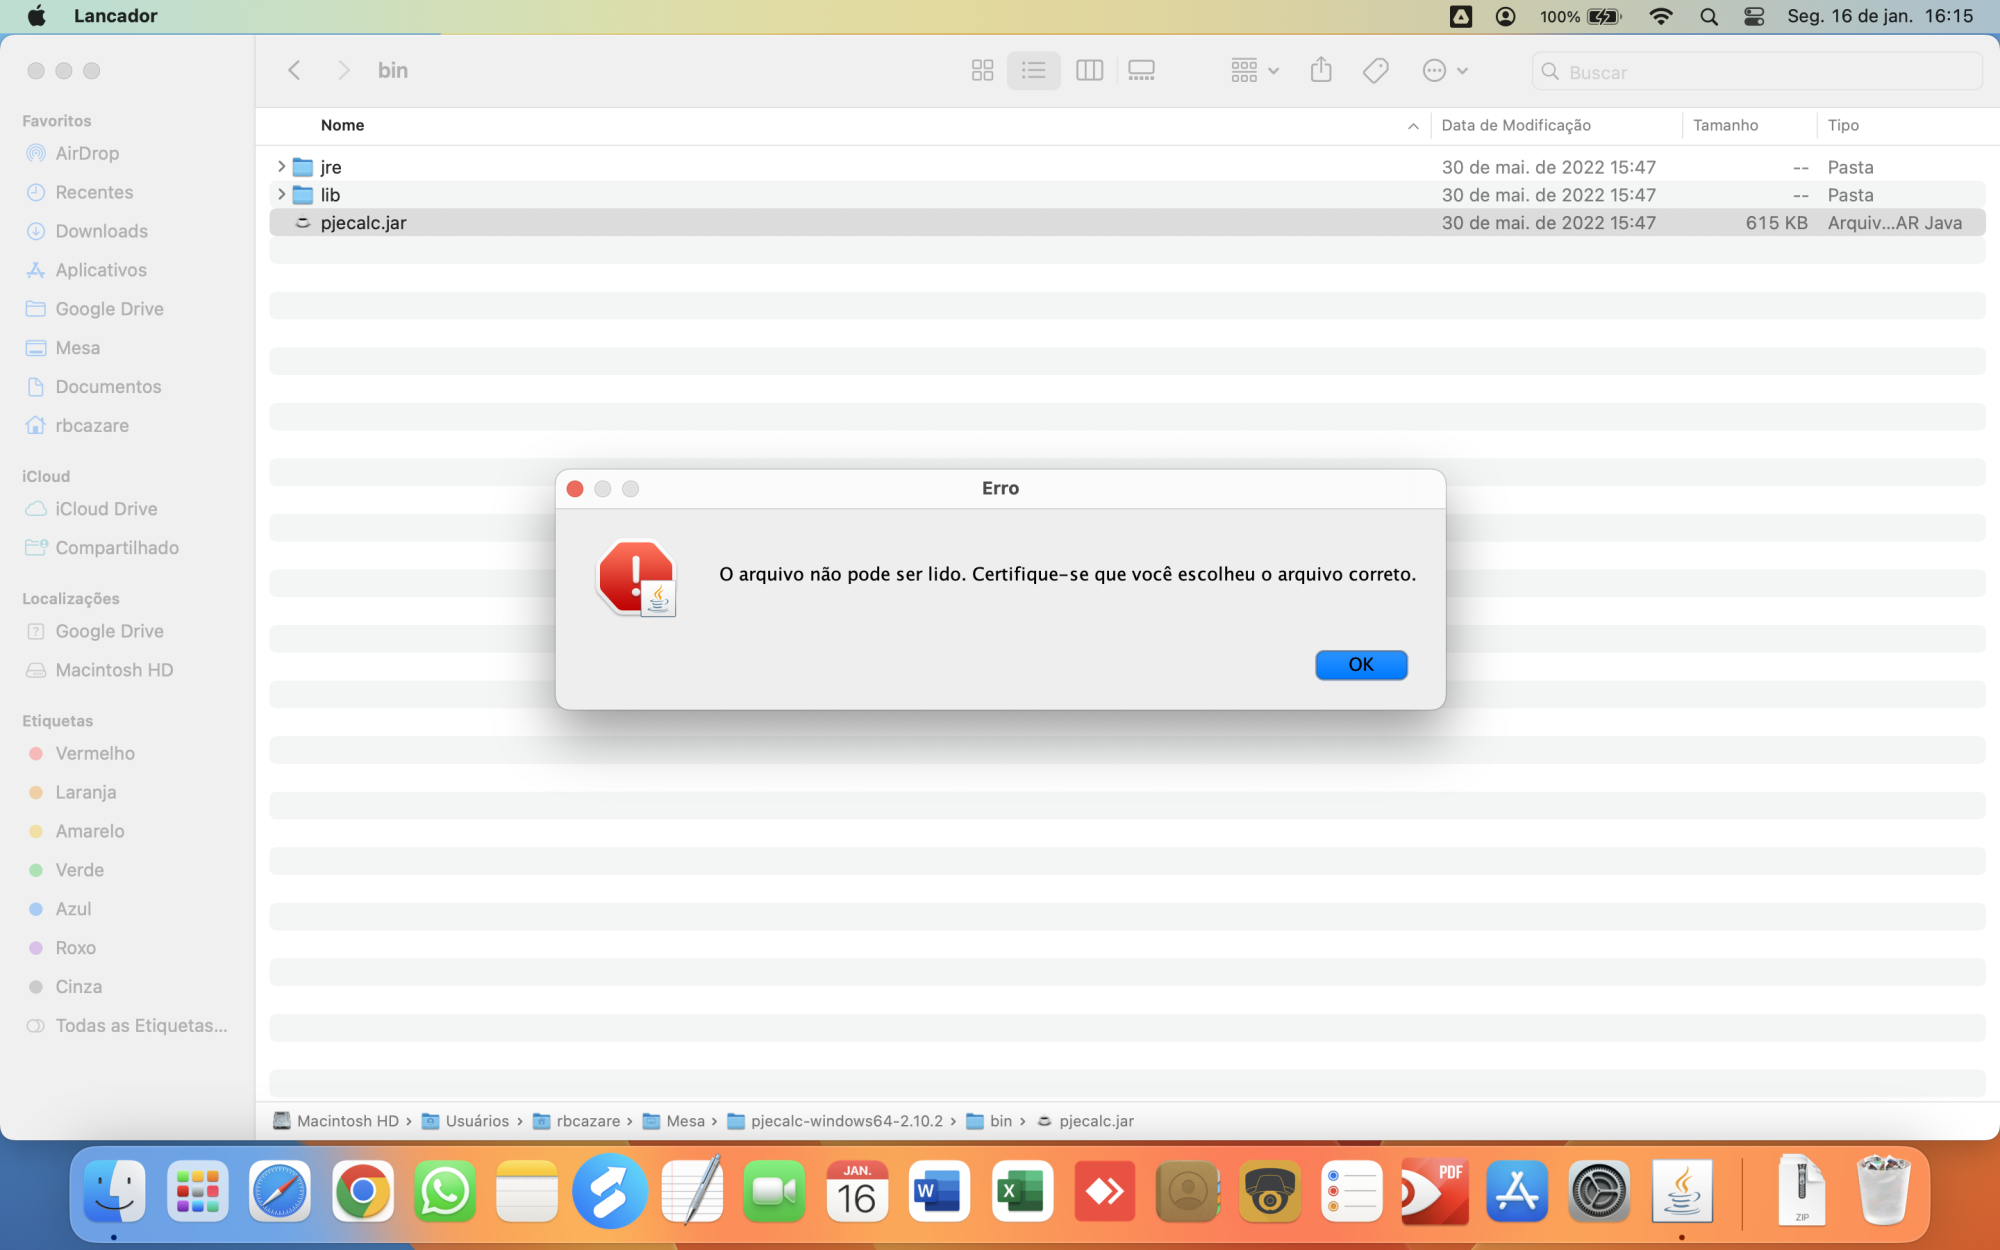Click Mesa in the path bar
This screenshot has height=1250, width=2000.
pos(684,1121)
